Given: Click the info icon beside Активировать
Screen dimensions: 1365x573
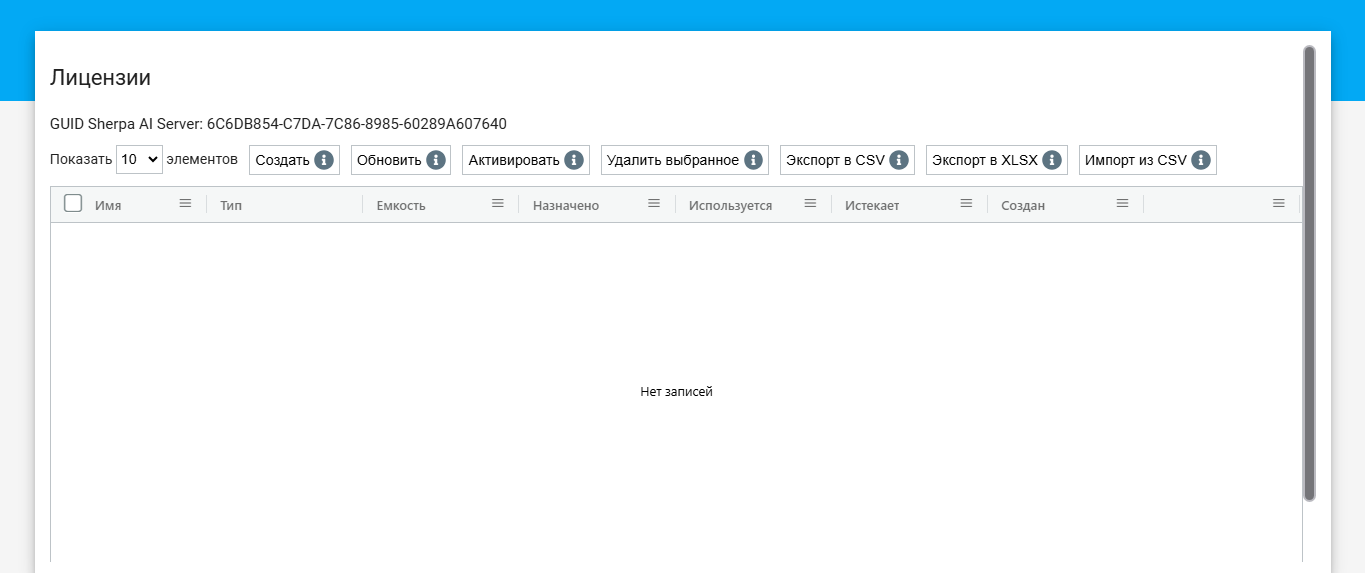Looking at the screenshot, I should [573, 160].
